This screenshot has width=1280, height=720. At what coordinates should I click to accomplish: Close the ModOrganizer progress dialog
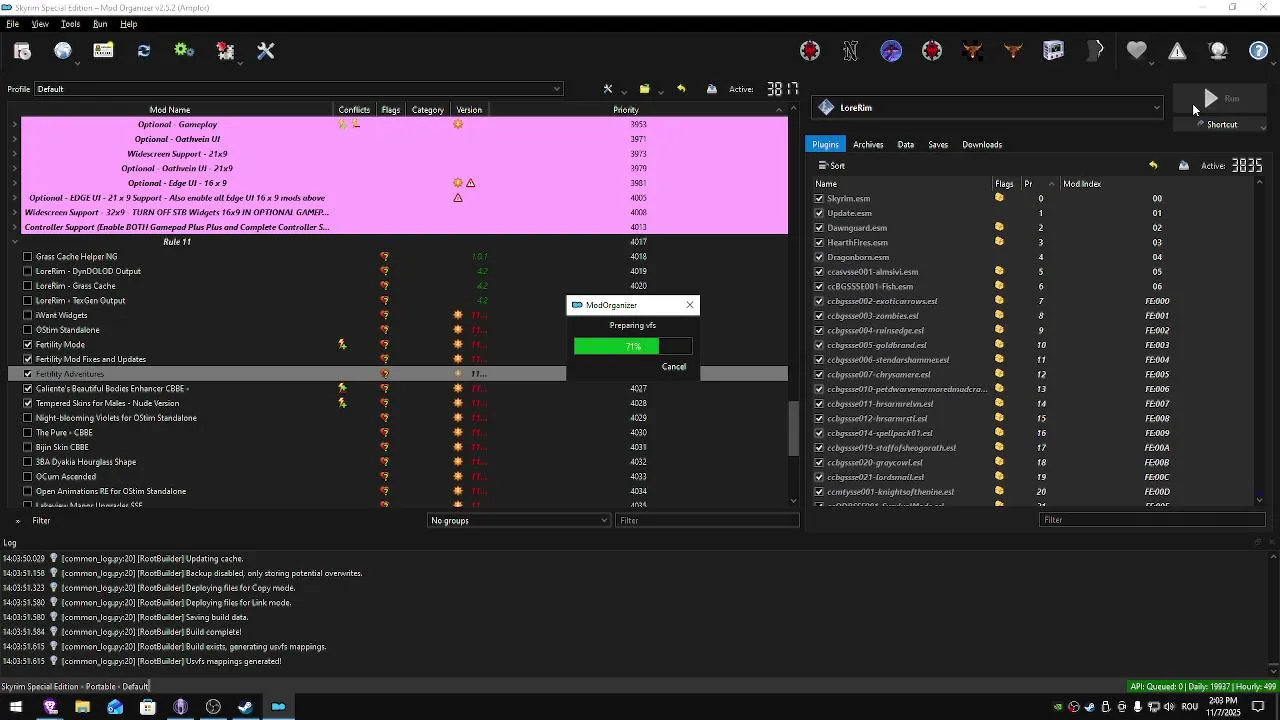click(x=689, y=305)
